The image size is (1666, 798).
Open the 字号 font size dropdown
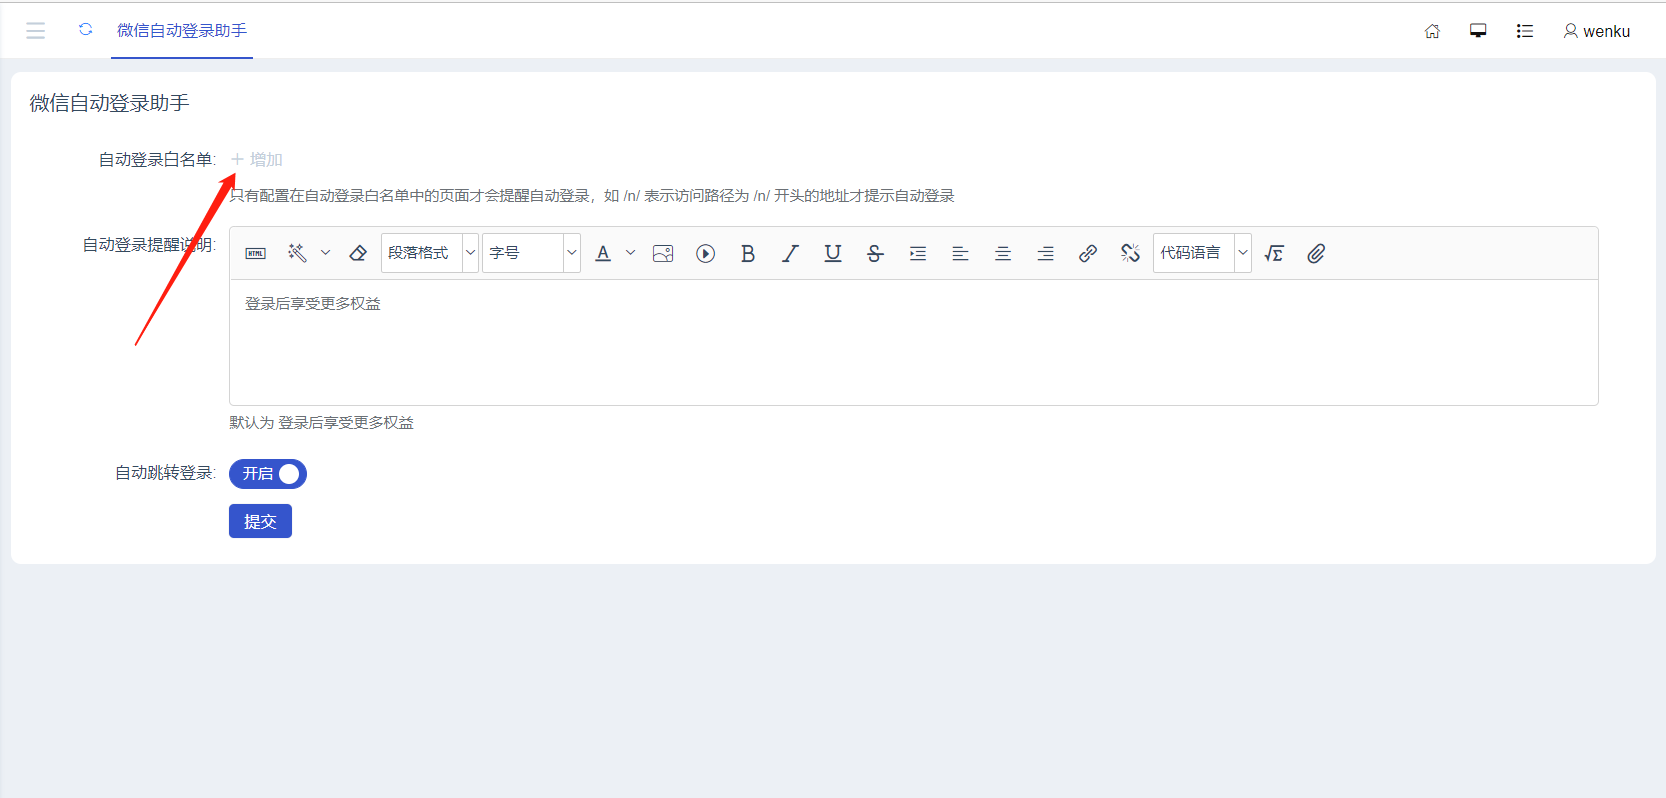point(531,253)
